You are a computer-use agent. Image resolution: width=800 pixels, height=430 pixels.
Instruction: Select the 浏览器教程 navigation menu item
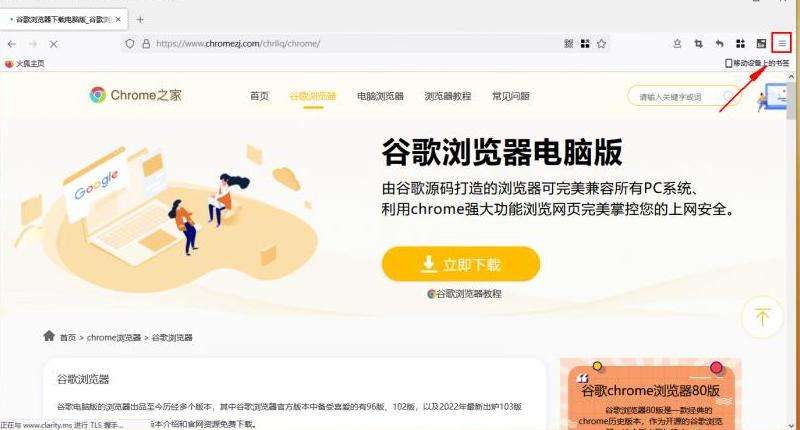tap(447, 96)
